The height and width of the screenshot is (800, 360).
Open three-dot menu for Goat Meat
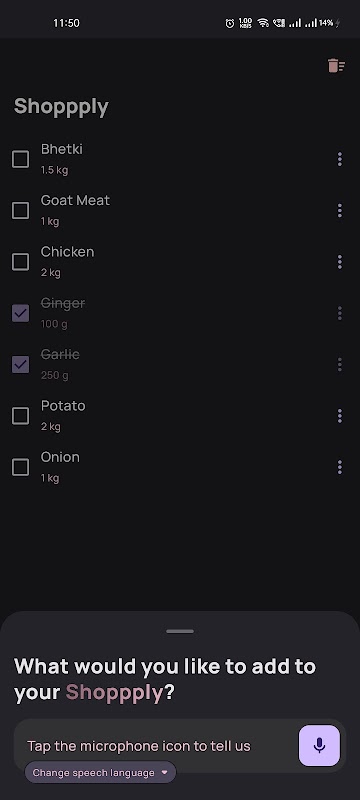point(340,210)
